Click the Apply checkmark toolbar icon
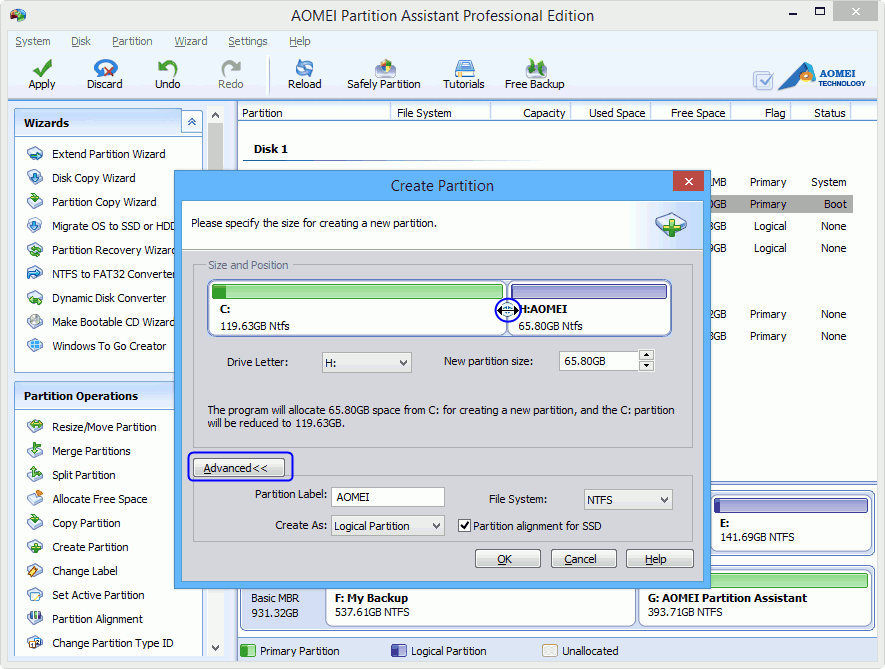The image size is (885, 669). (x=42, y=68)
